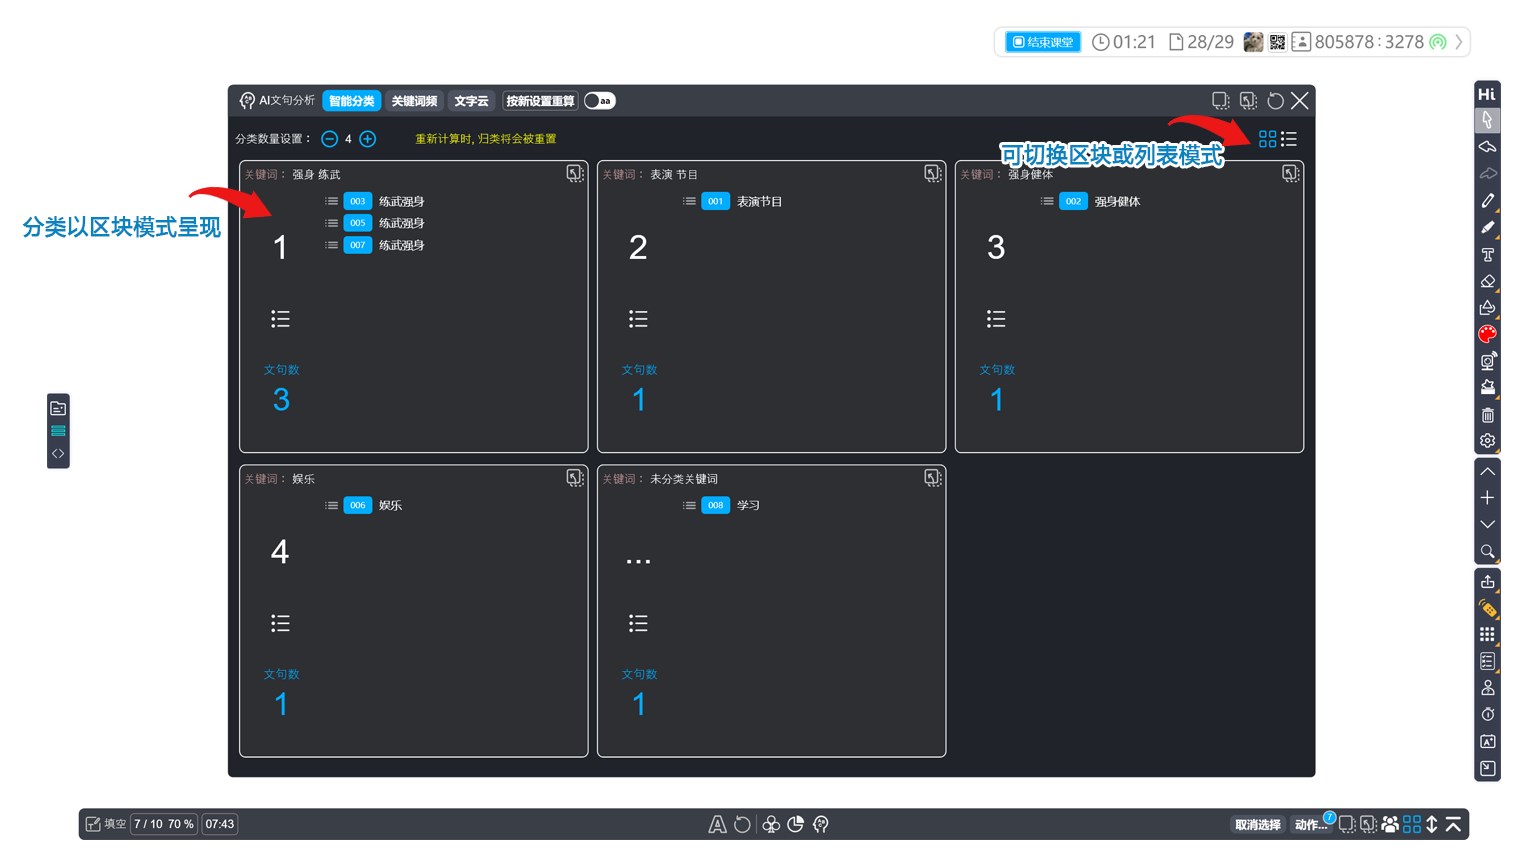The height and width of the screenshot is (854, 1514).
Task: Select the eraser tool in right toolbar
Action: tap(1487, 281)
